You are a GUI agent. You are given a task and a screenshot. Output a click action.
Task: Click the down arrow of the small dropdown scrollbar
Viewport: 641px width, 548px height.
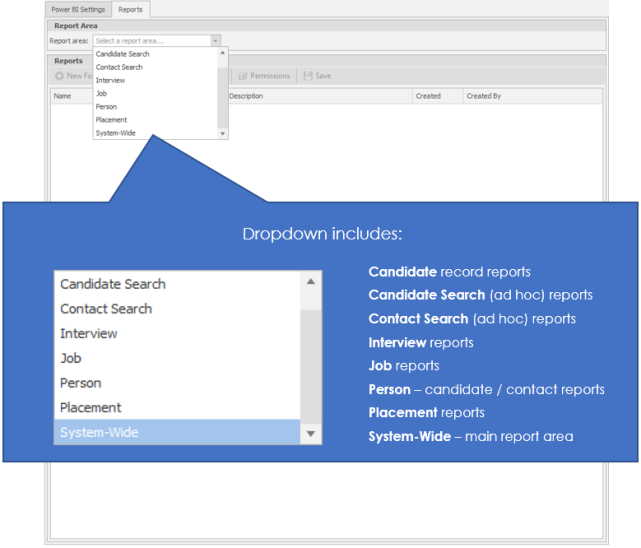[x=223, y=133]
